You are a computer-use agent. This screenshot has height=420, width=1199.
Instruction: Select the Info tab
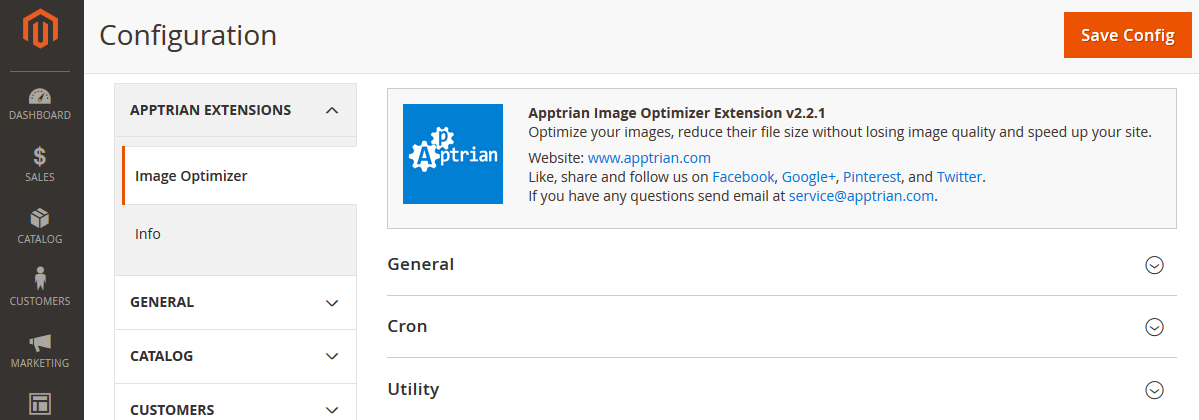pyautogui.click(x=148, y=234)
